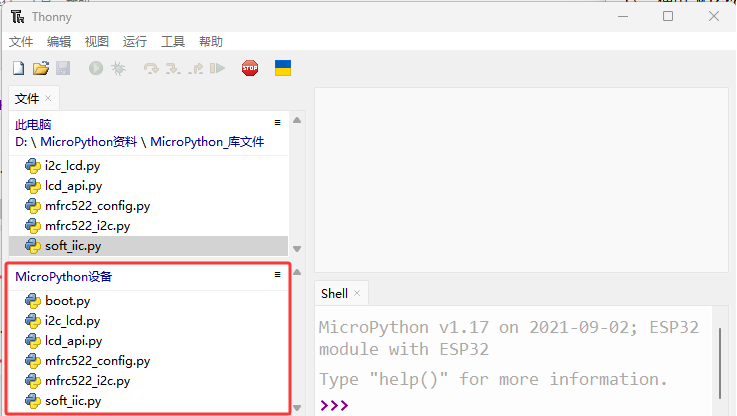Click the 此电脑 heading link
The image size is (737, 416).
(x=33, y=125)
